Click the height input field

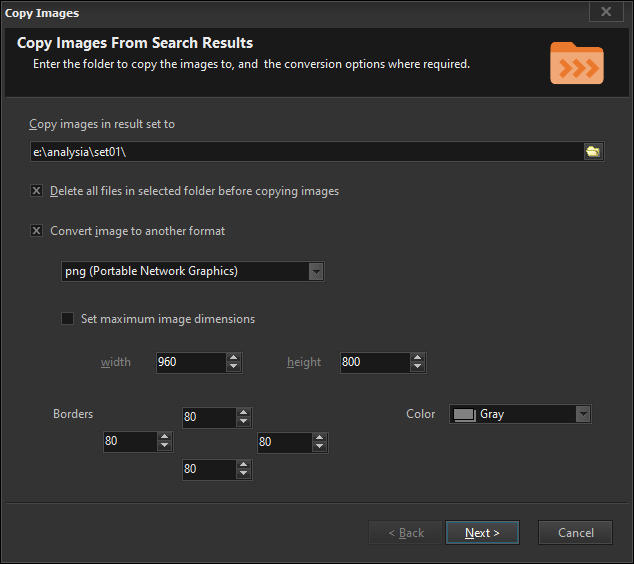tap(374, 362)
